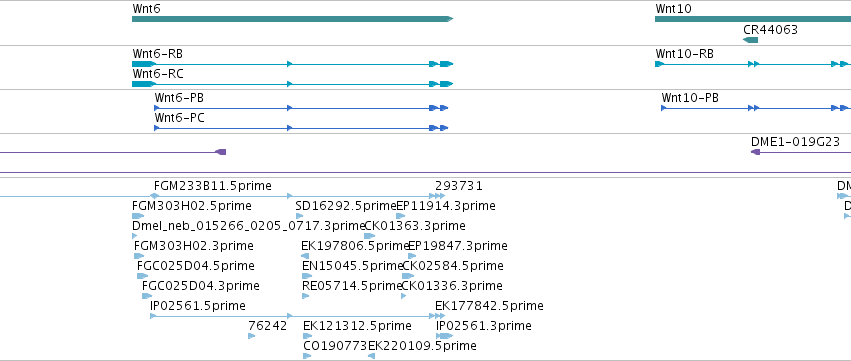Screen dimensions: 851x361
Task: Select the Wnt6 gene bar
Action: [x=292, y=19]
